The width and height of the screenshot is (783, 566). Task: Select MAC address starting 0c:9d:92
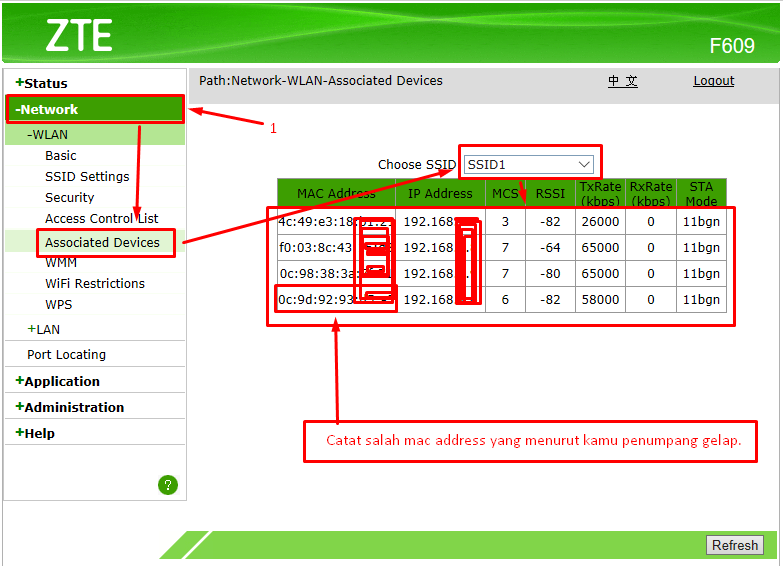(x=336, y=299)
